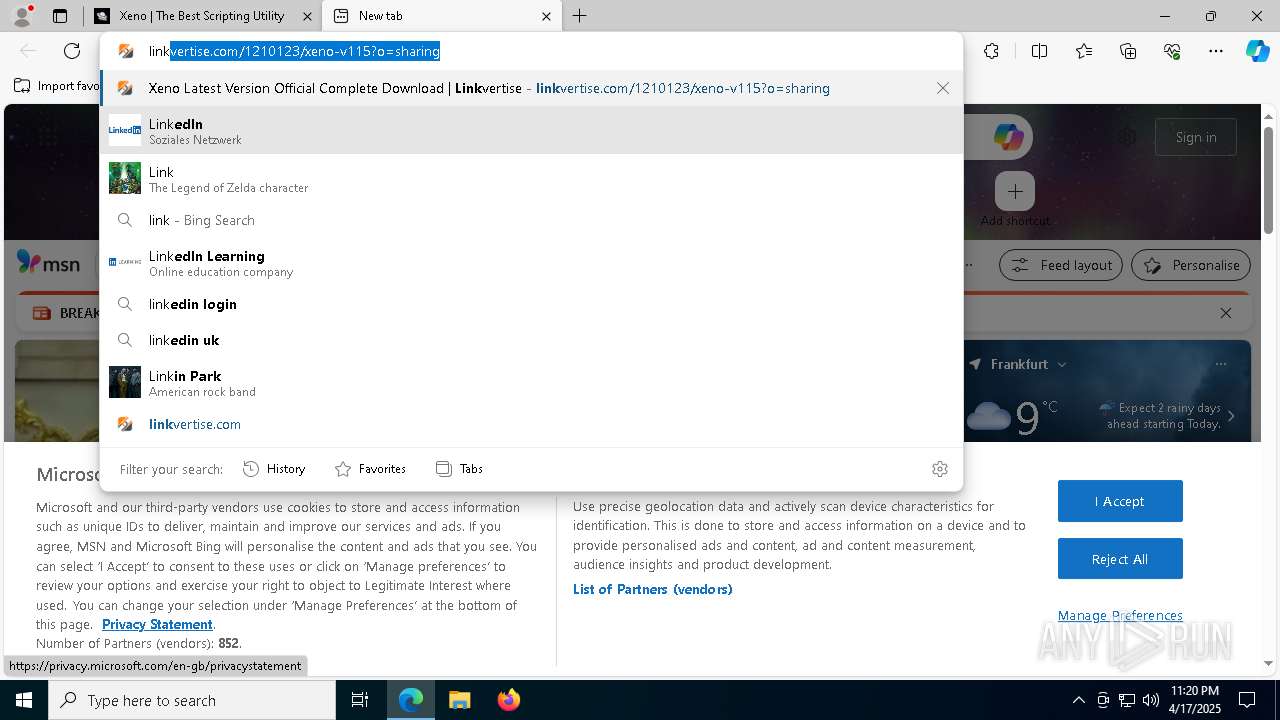Image resolution: width=1280 pixels, height=720 pixels.
Task: Click the Personalise button
Action: (1191, 265)
